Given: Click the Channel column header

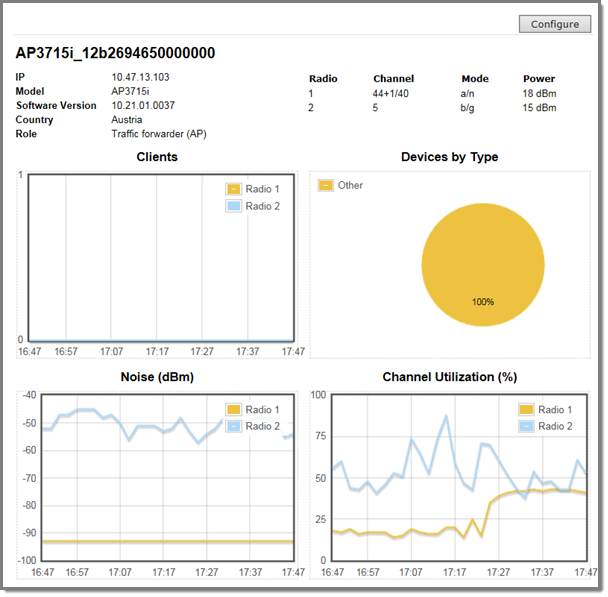Looking at the screenshot, I should [393, 79].
